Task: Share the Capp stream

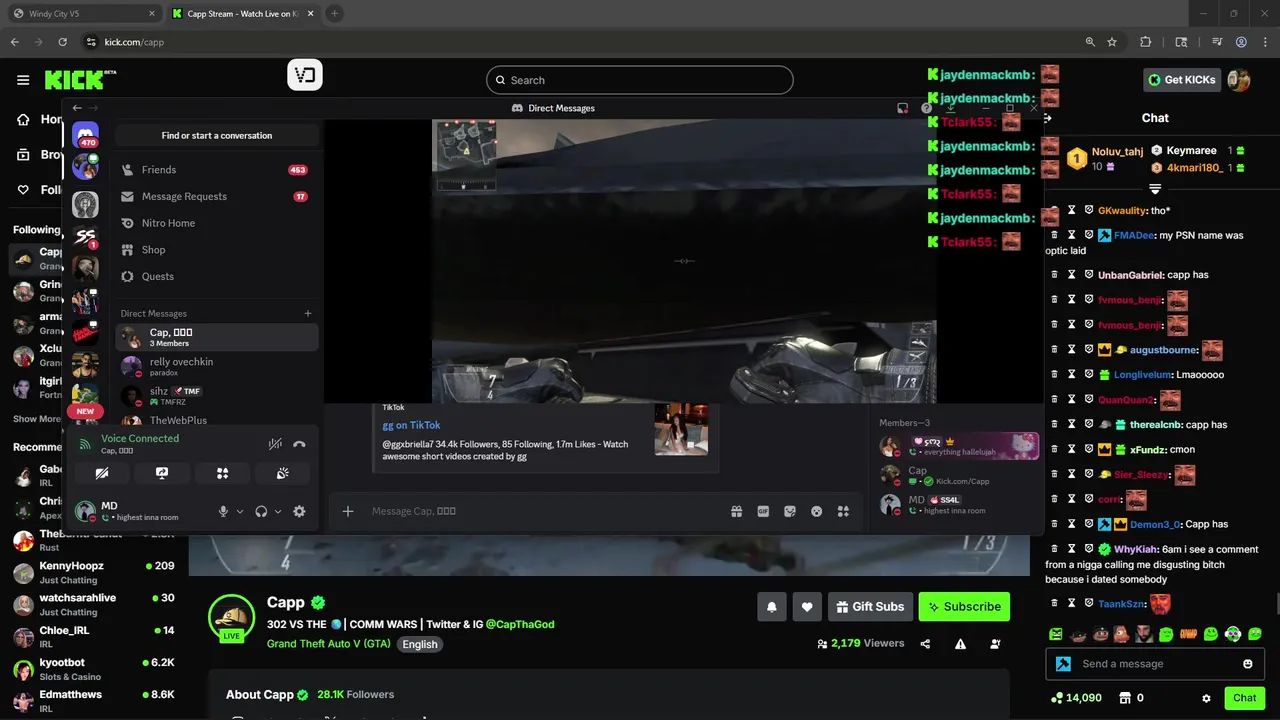Action: point(925,644)
